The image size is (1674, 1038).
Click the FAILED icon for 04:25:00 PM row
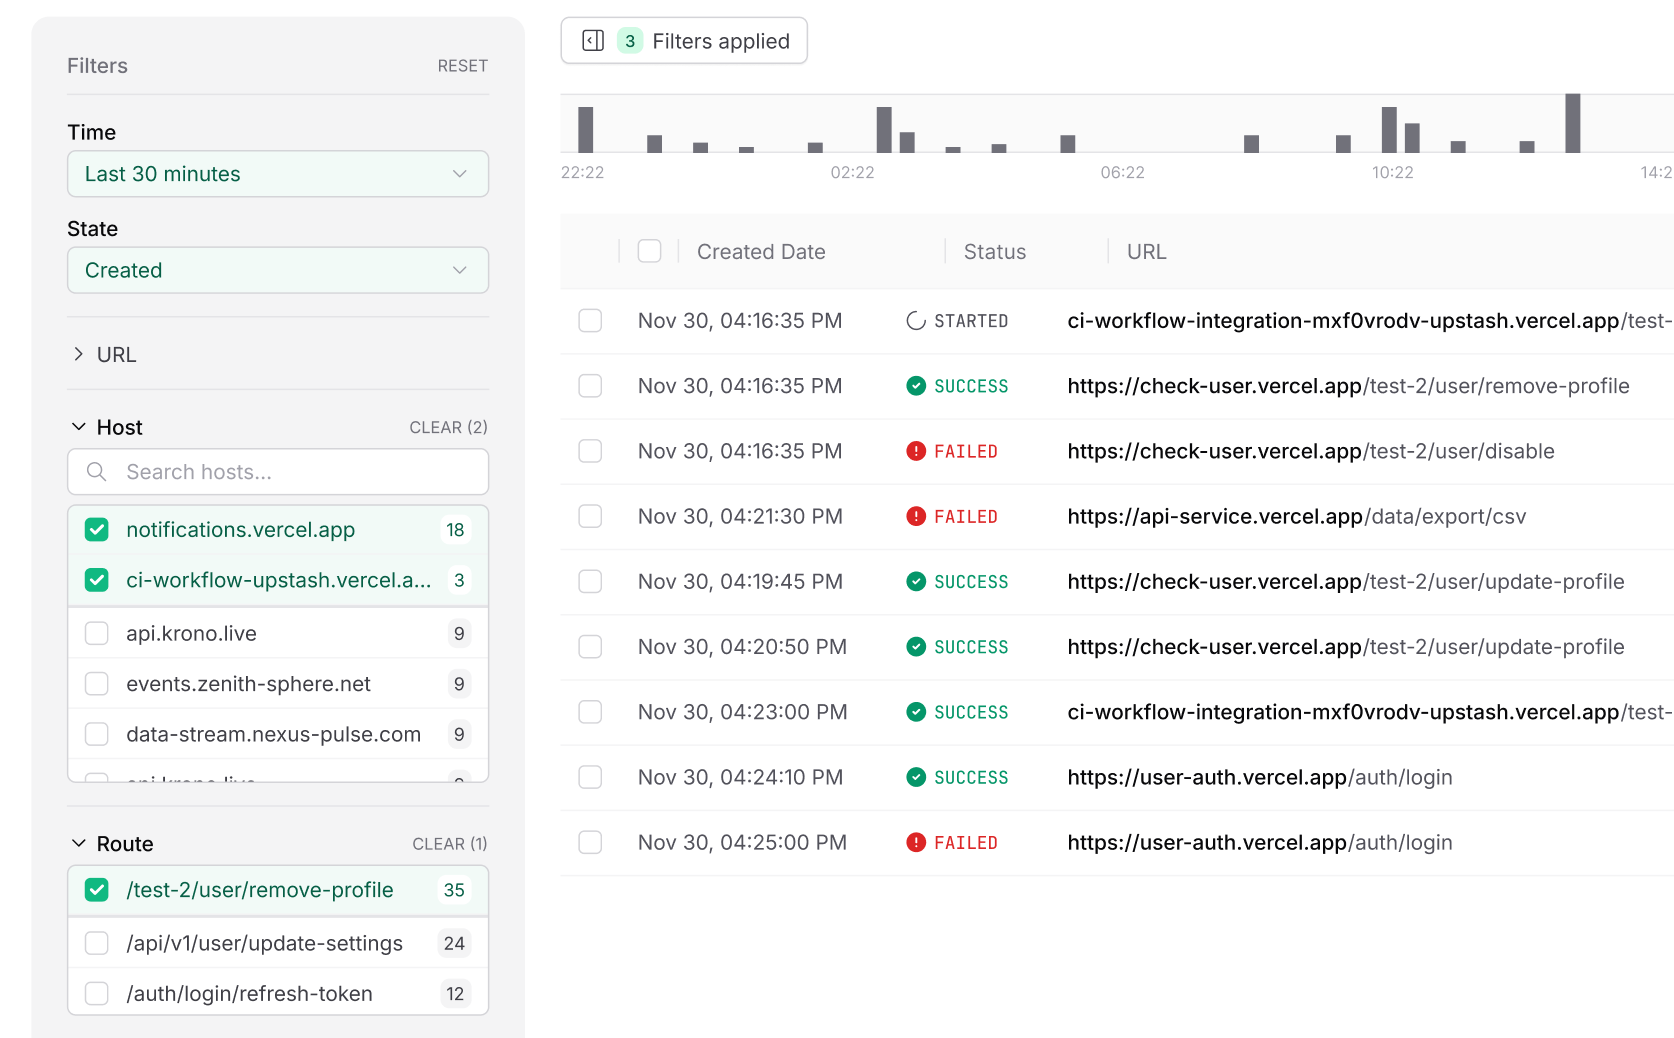(x=915, y=843)
